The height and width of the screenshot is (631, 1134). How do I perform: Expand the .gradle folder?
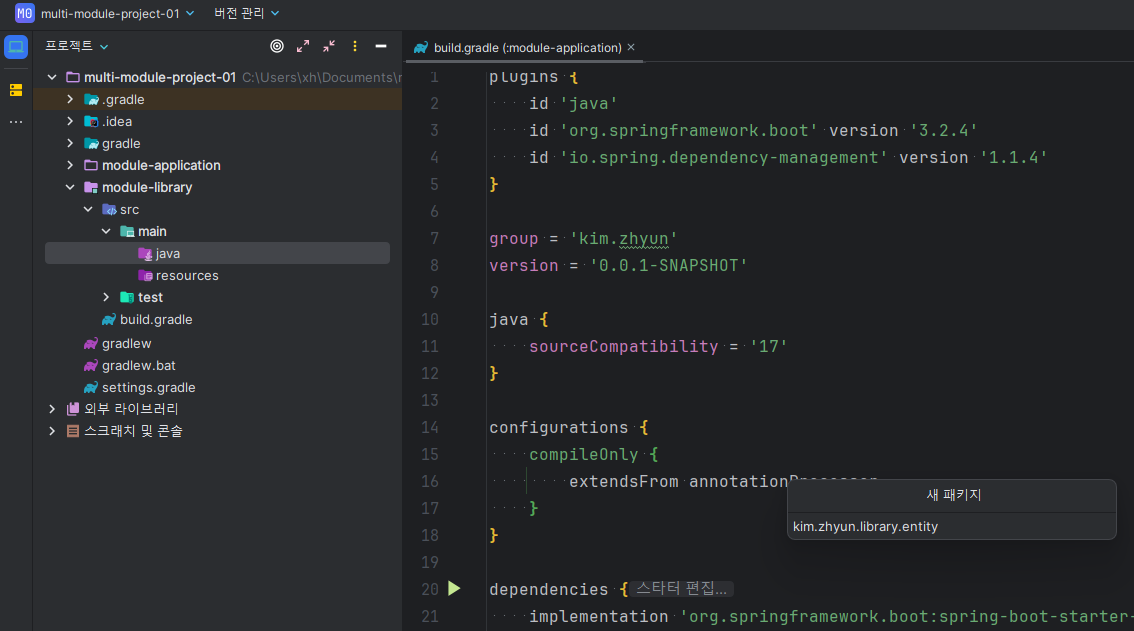click(70, 99)
